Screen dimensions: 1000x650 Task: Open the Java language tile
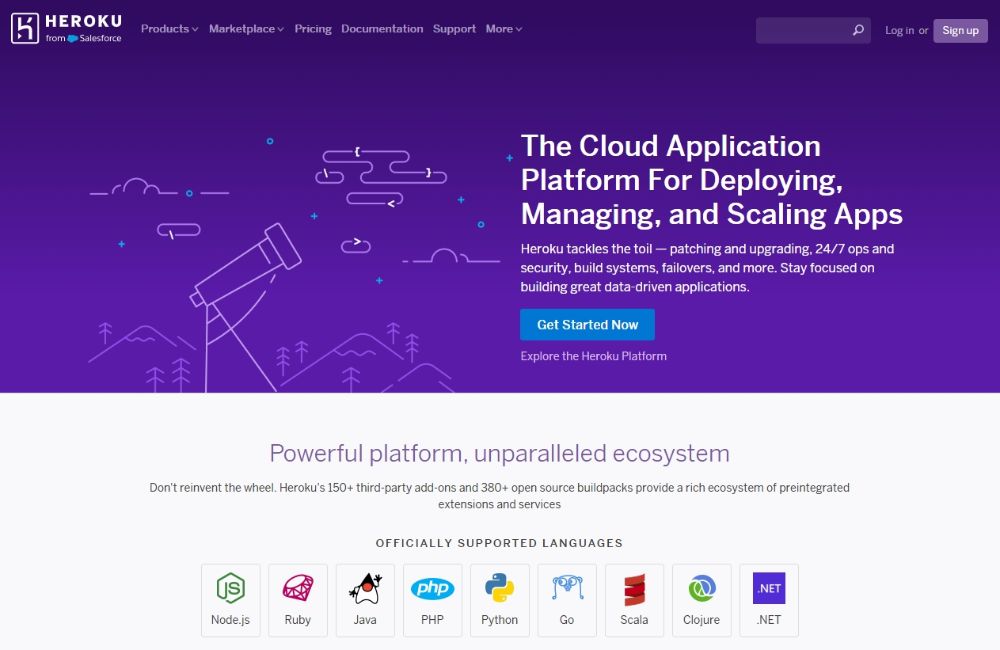(365, 600)
